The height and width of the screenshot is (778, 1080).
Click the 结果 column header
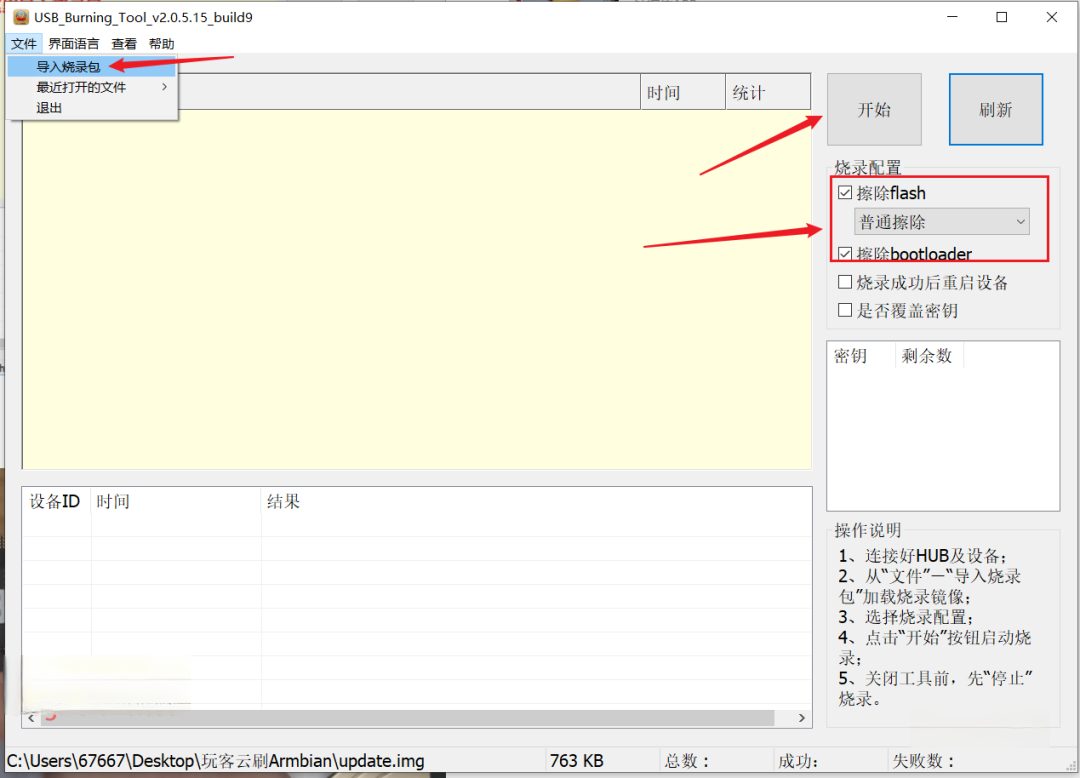(x=536, y=501)
